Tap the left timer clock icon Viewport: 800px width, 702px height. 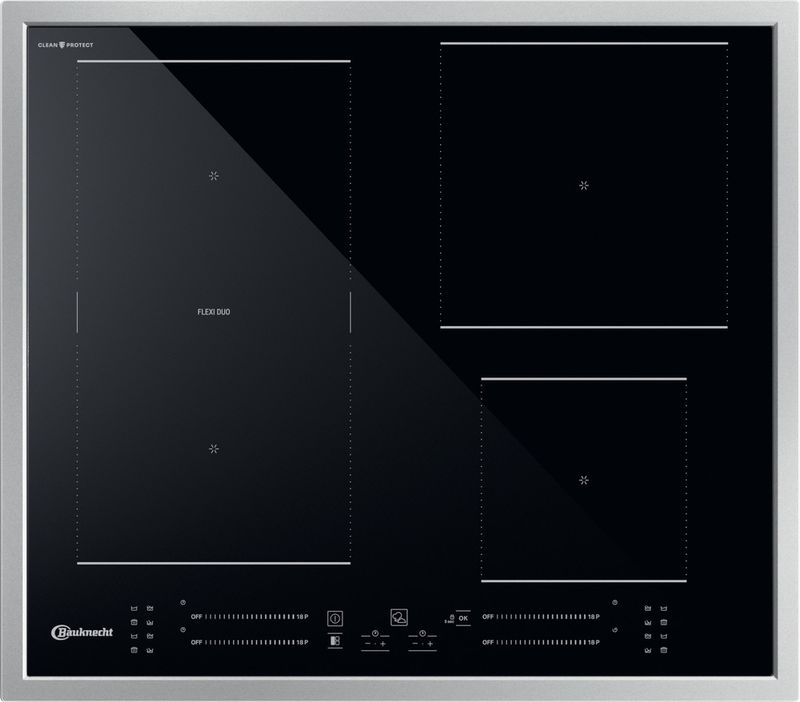(x=374, y=633)
